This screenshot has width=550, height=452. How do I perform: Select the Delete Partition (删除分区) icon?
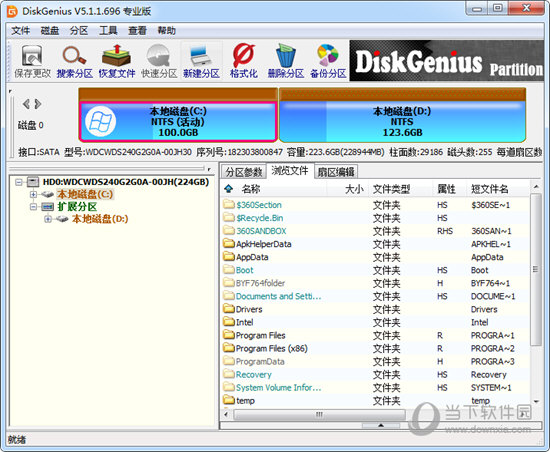coord(286,61)
